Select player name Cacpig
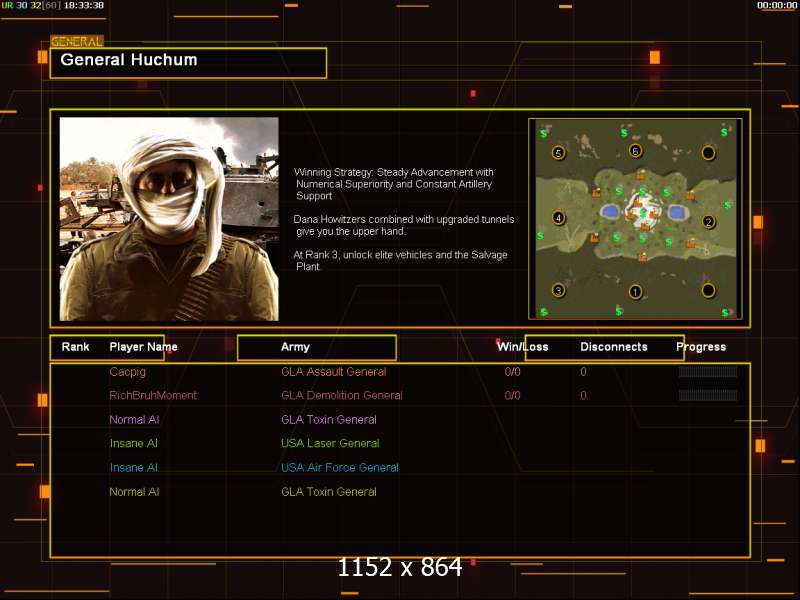 (128, 372)
